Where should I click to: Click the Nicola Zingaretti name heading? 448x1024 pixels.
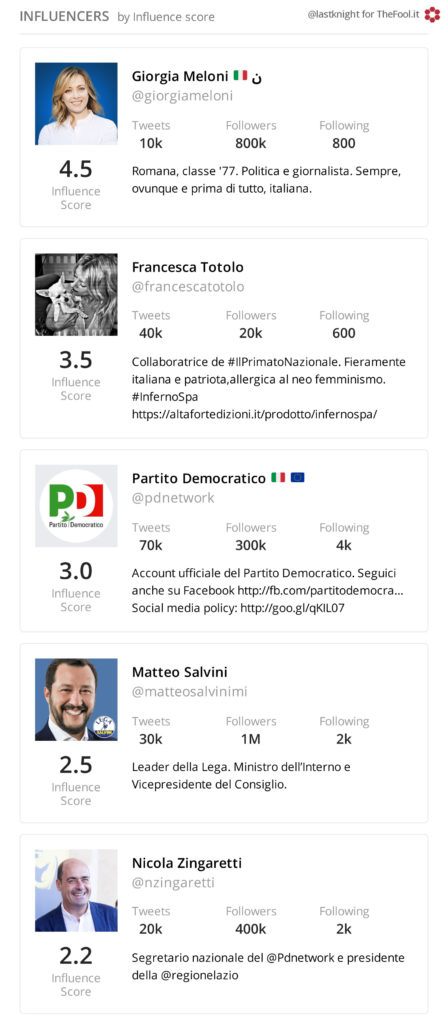pyautogui.click(x=187, y=863)
